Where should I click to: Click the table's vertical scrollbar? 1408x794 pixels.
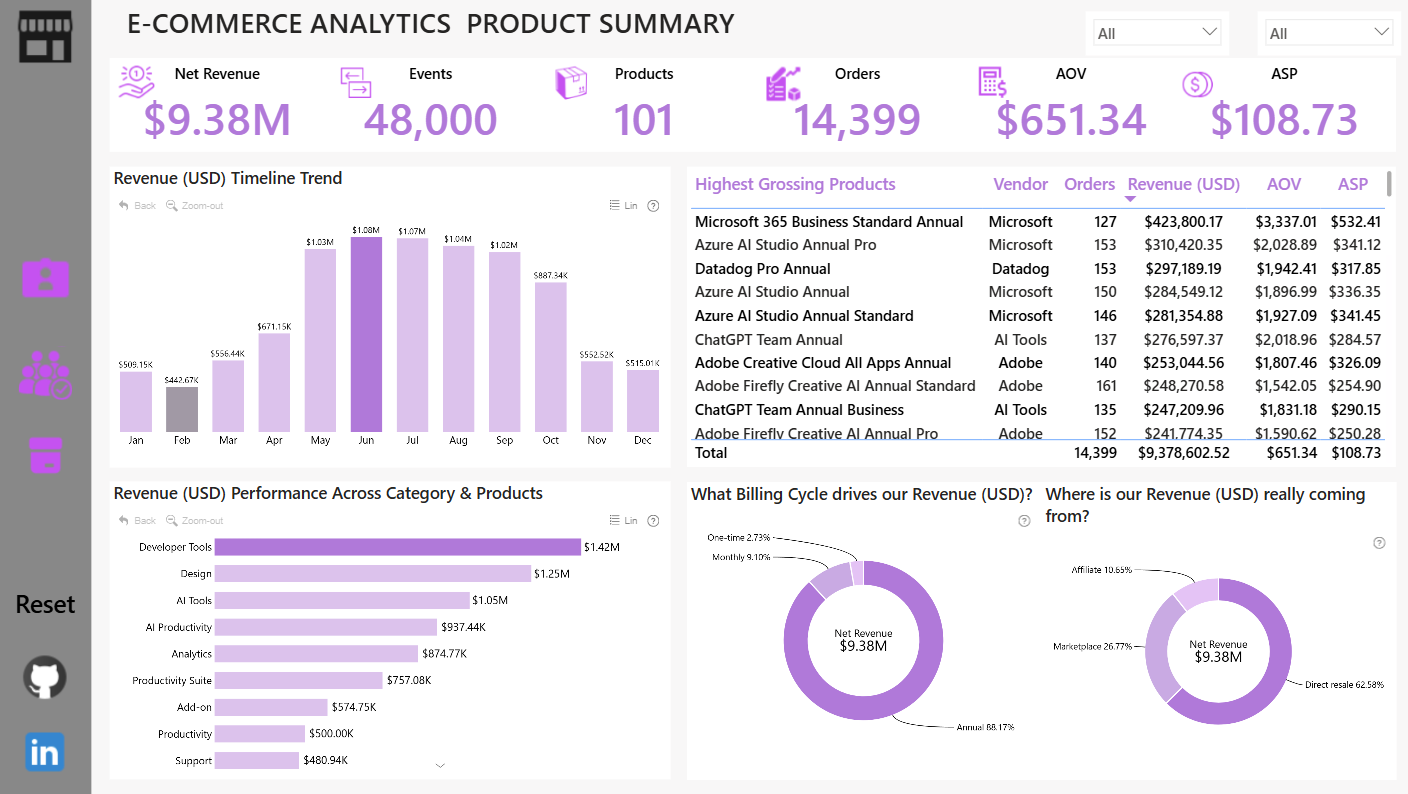click(x=1389, y=184)
